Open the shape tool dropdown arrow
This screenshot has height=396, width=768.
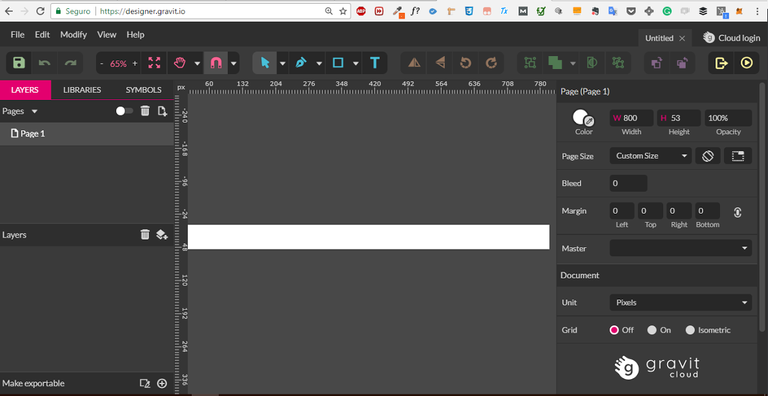[356, 63]
